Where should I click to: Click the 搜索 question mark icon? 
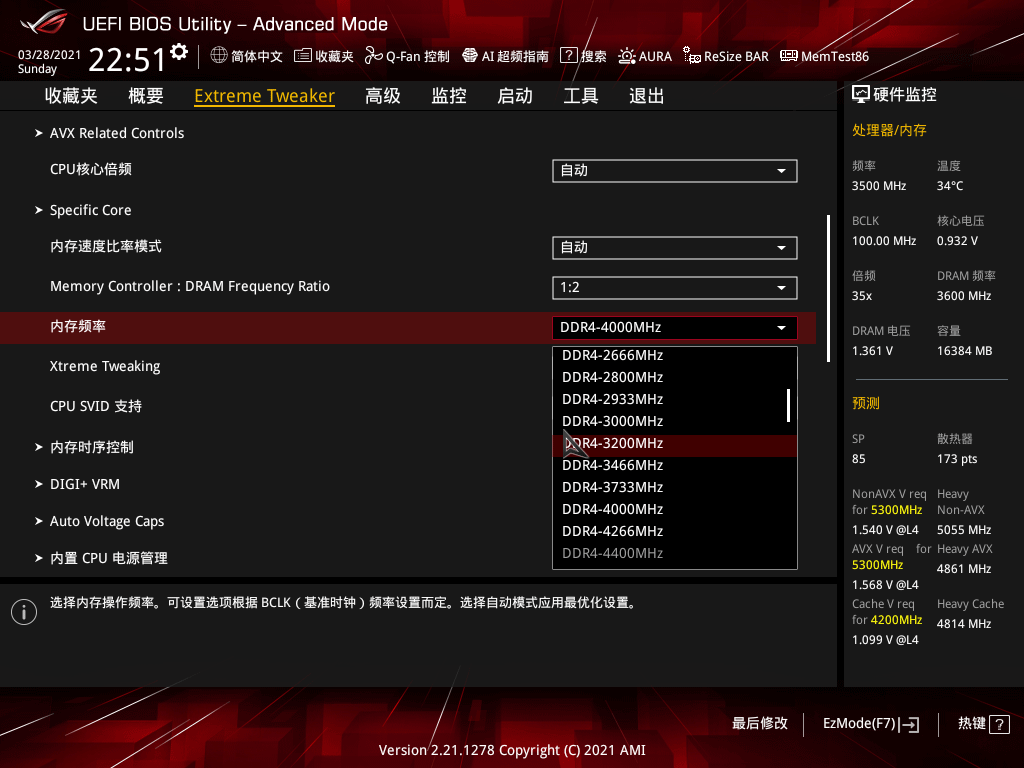[569, 56]
